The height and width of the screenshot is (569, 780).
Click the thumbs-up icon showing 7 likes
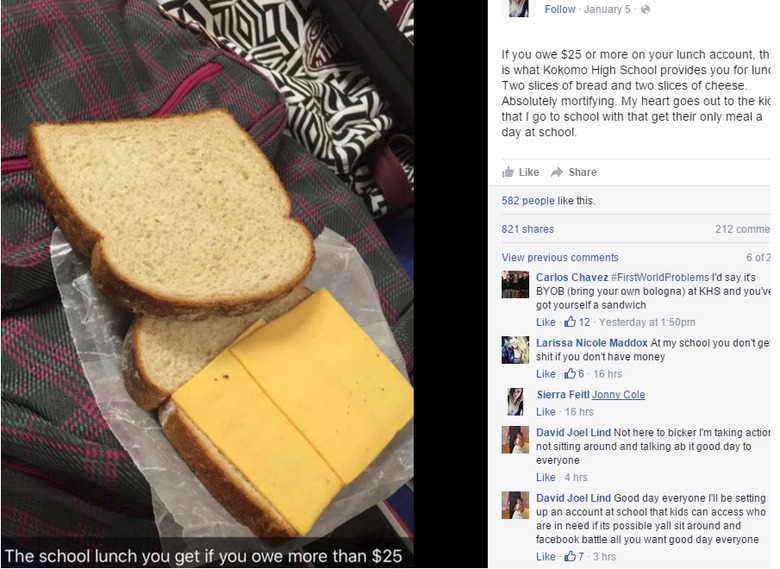(570, 556)
